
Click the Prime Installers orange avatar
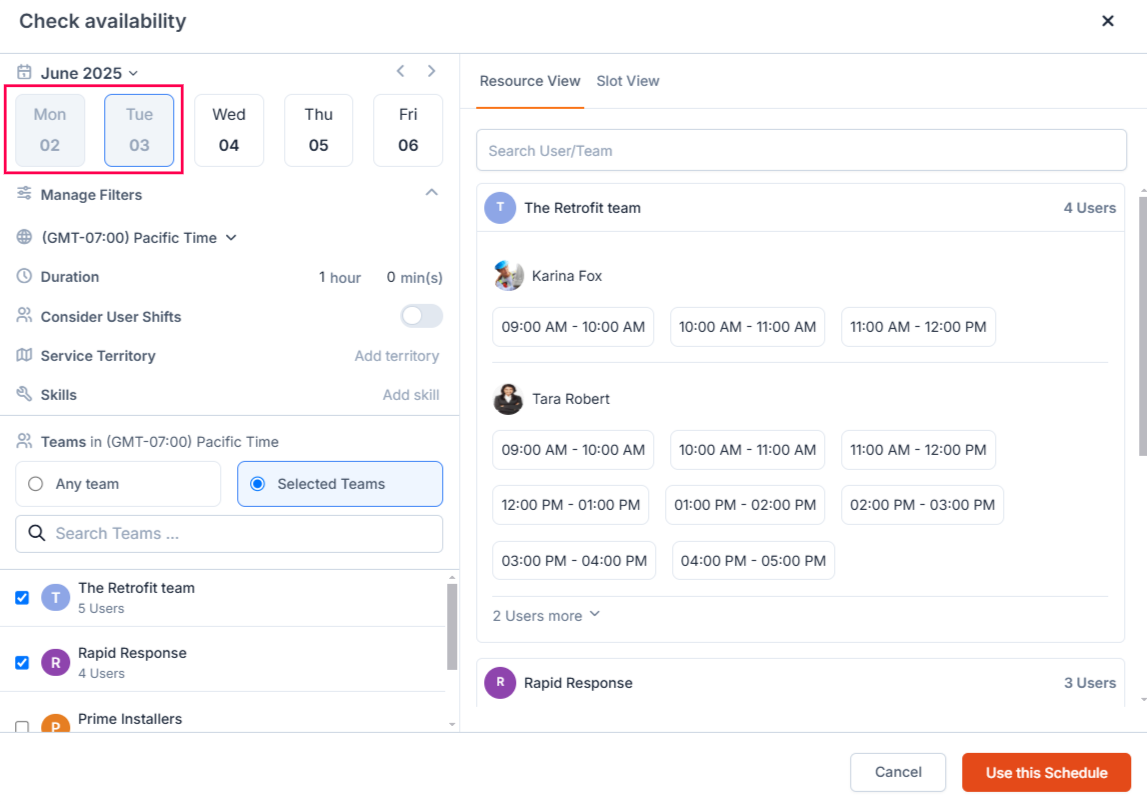(56, 723)
